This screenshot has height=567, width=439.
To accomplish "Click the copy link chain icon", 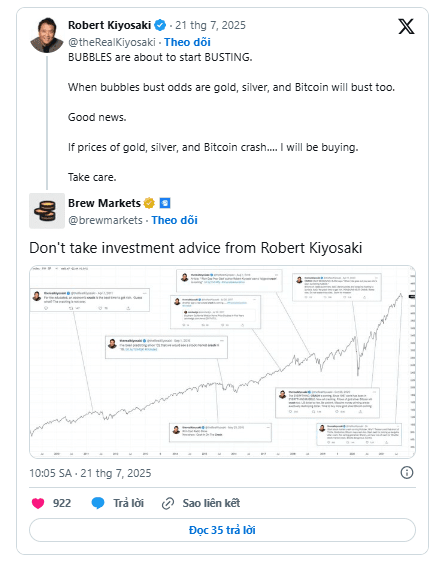I will (168, 503).
